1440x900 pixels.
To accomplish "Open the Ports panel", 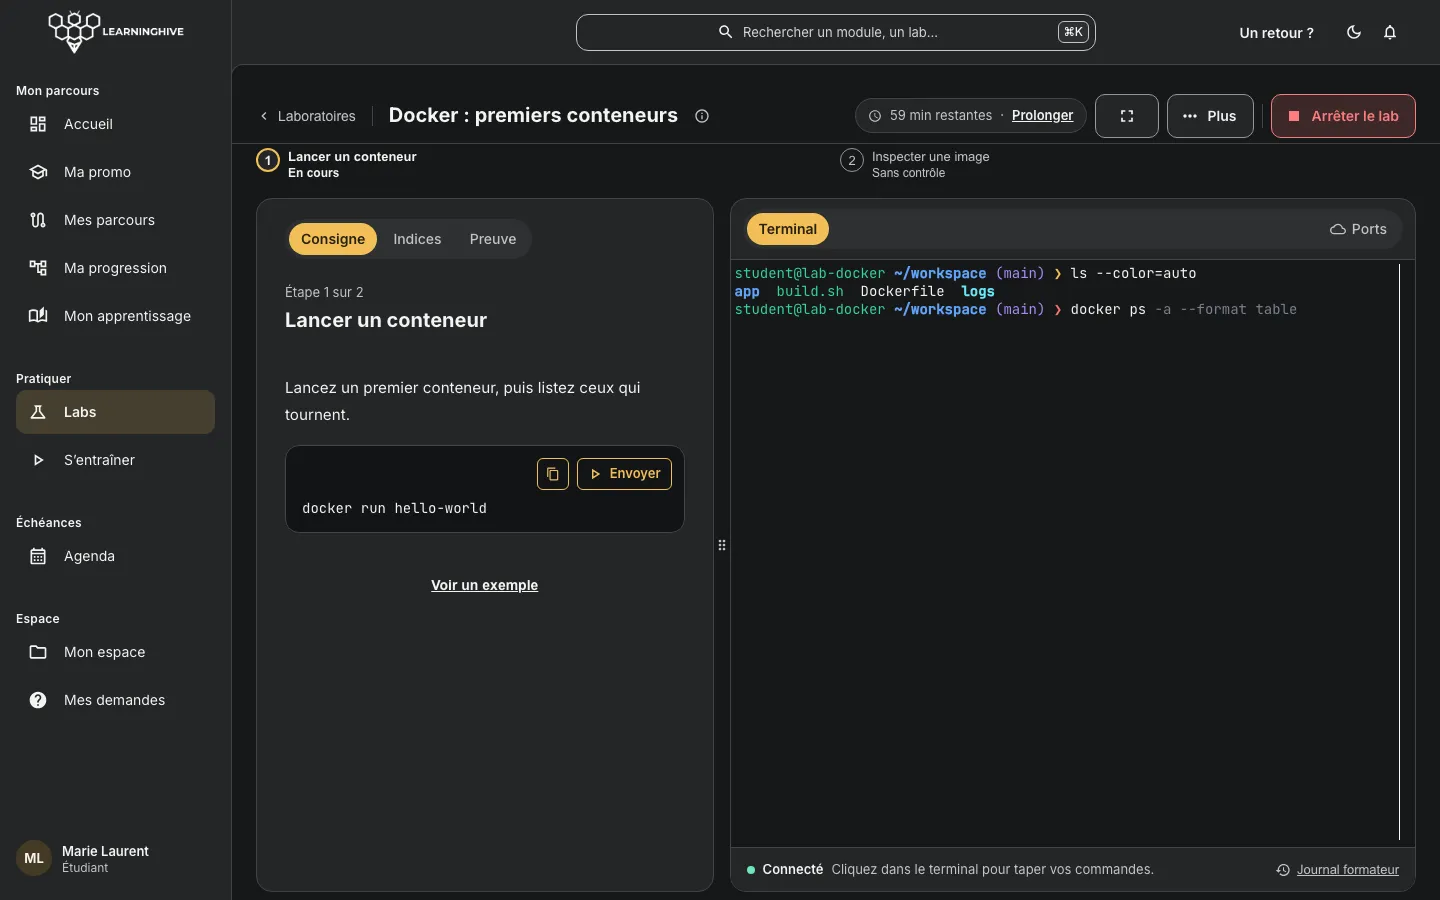I will (x=1358, y=229).
